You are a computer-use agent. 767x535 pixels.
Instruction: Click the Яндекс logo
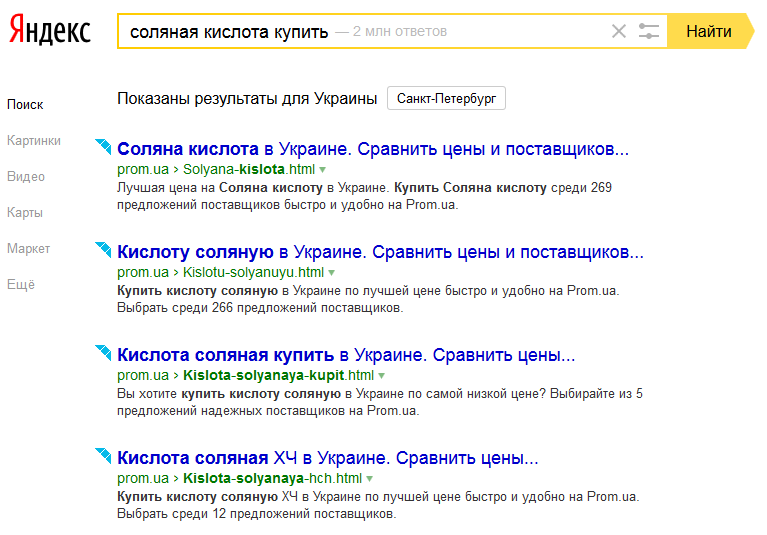point(50,30)
